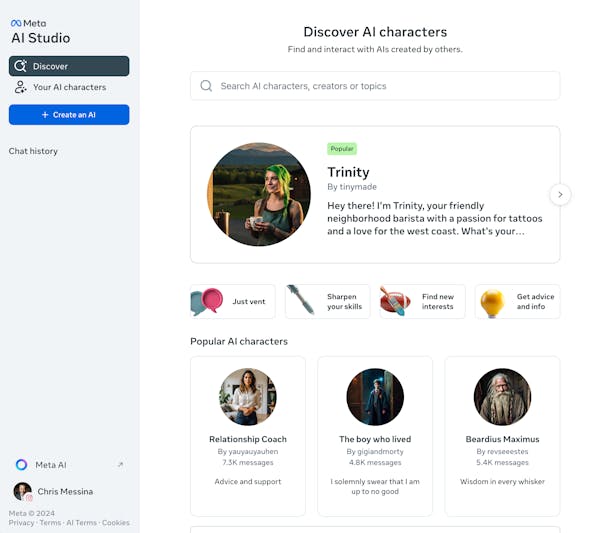The width and height of the screenshot is (600, 533).
Task: Click the Meta AI ring icon
Action: [x=21, y=465]
